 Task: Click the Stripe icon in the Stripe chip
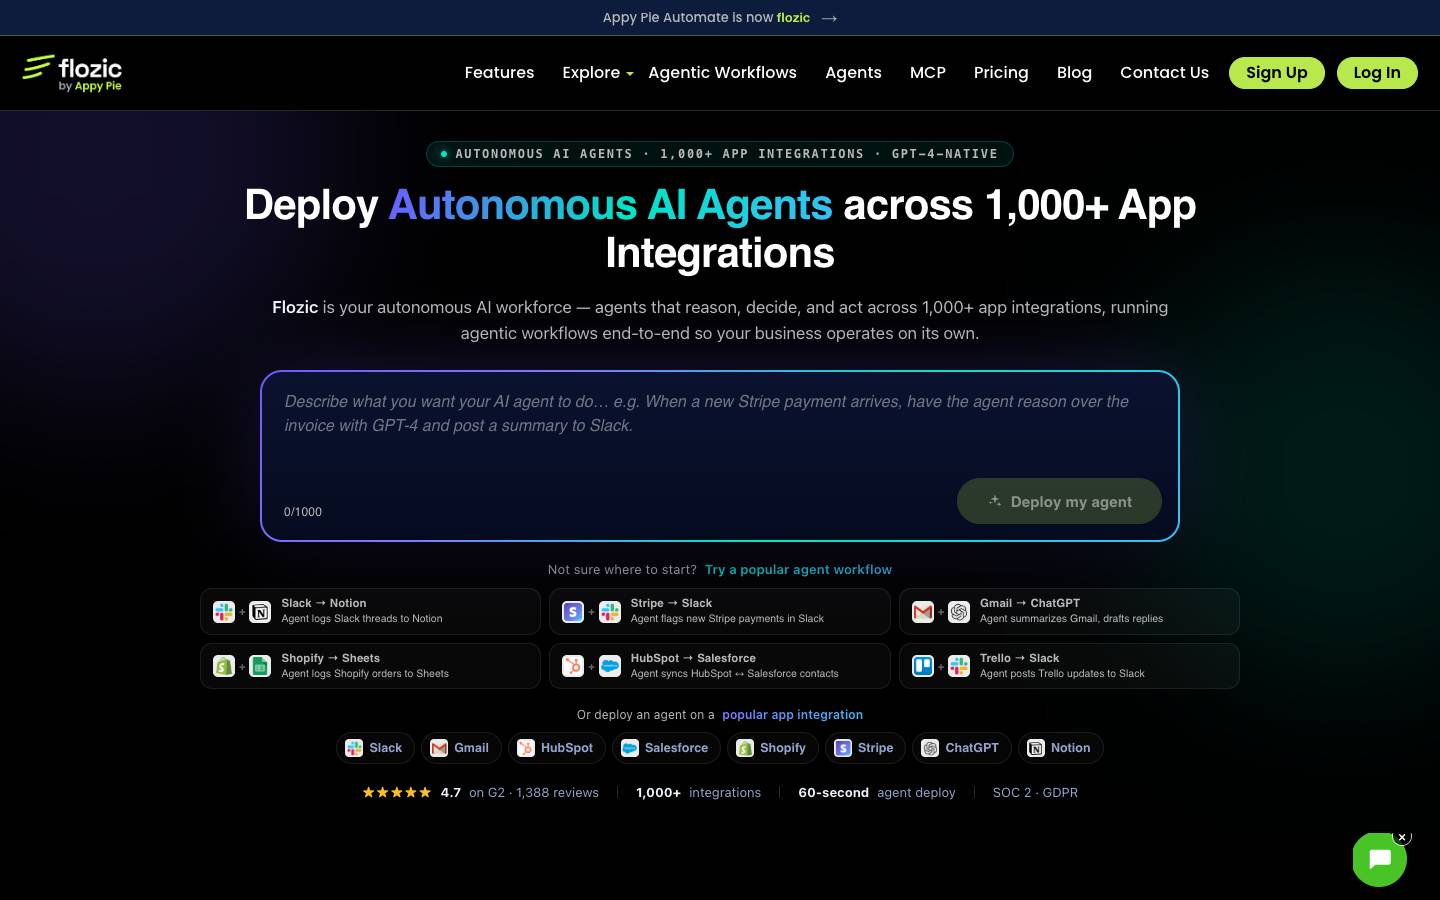[x=843, y=748]
